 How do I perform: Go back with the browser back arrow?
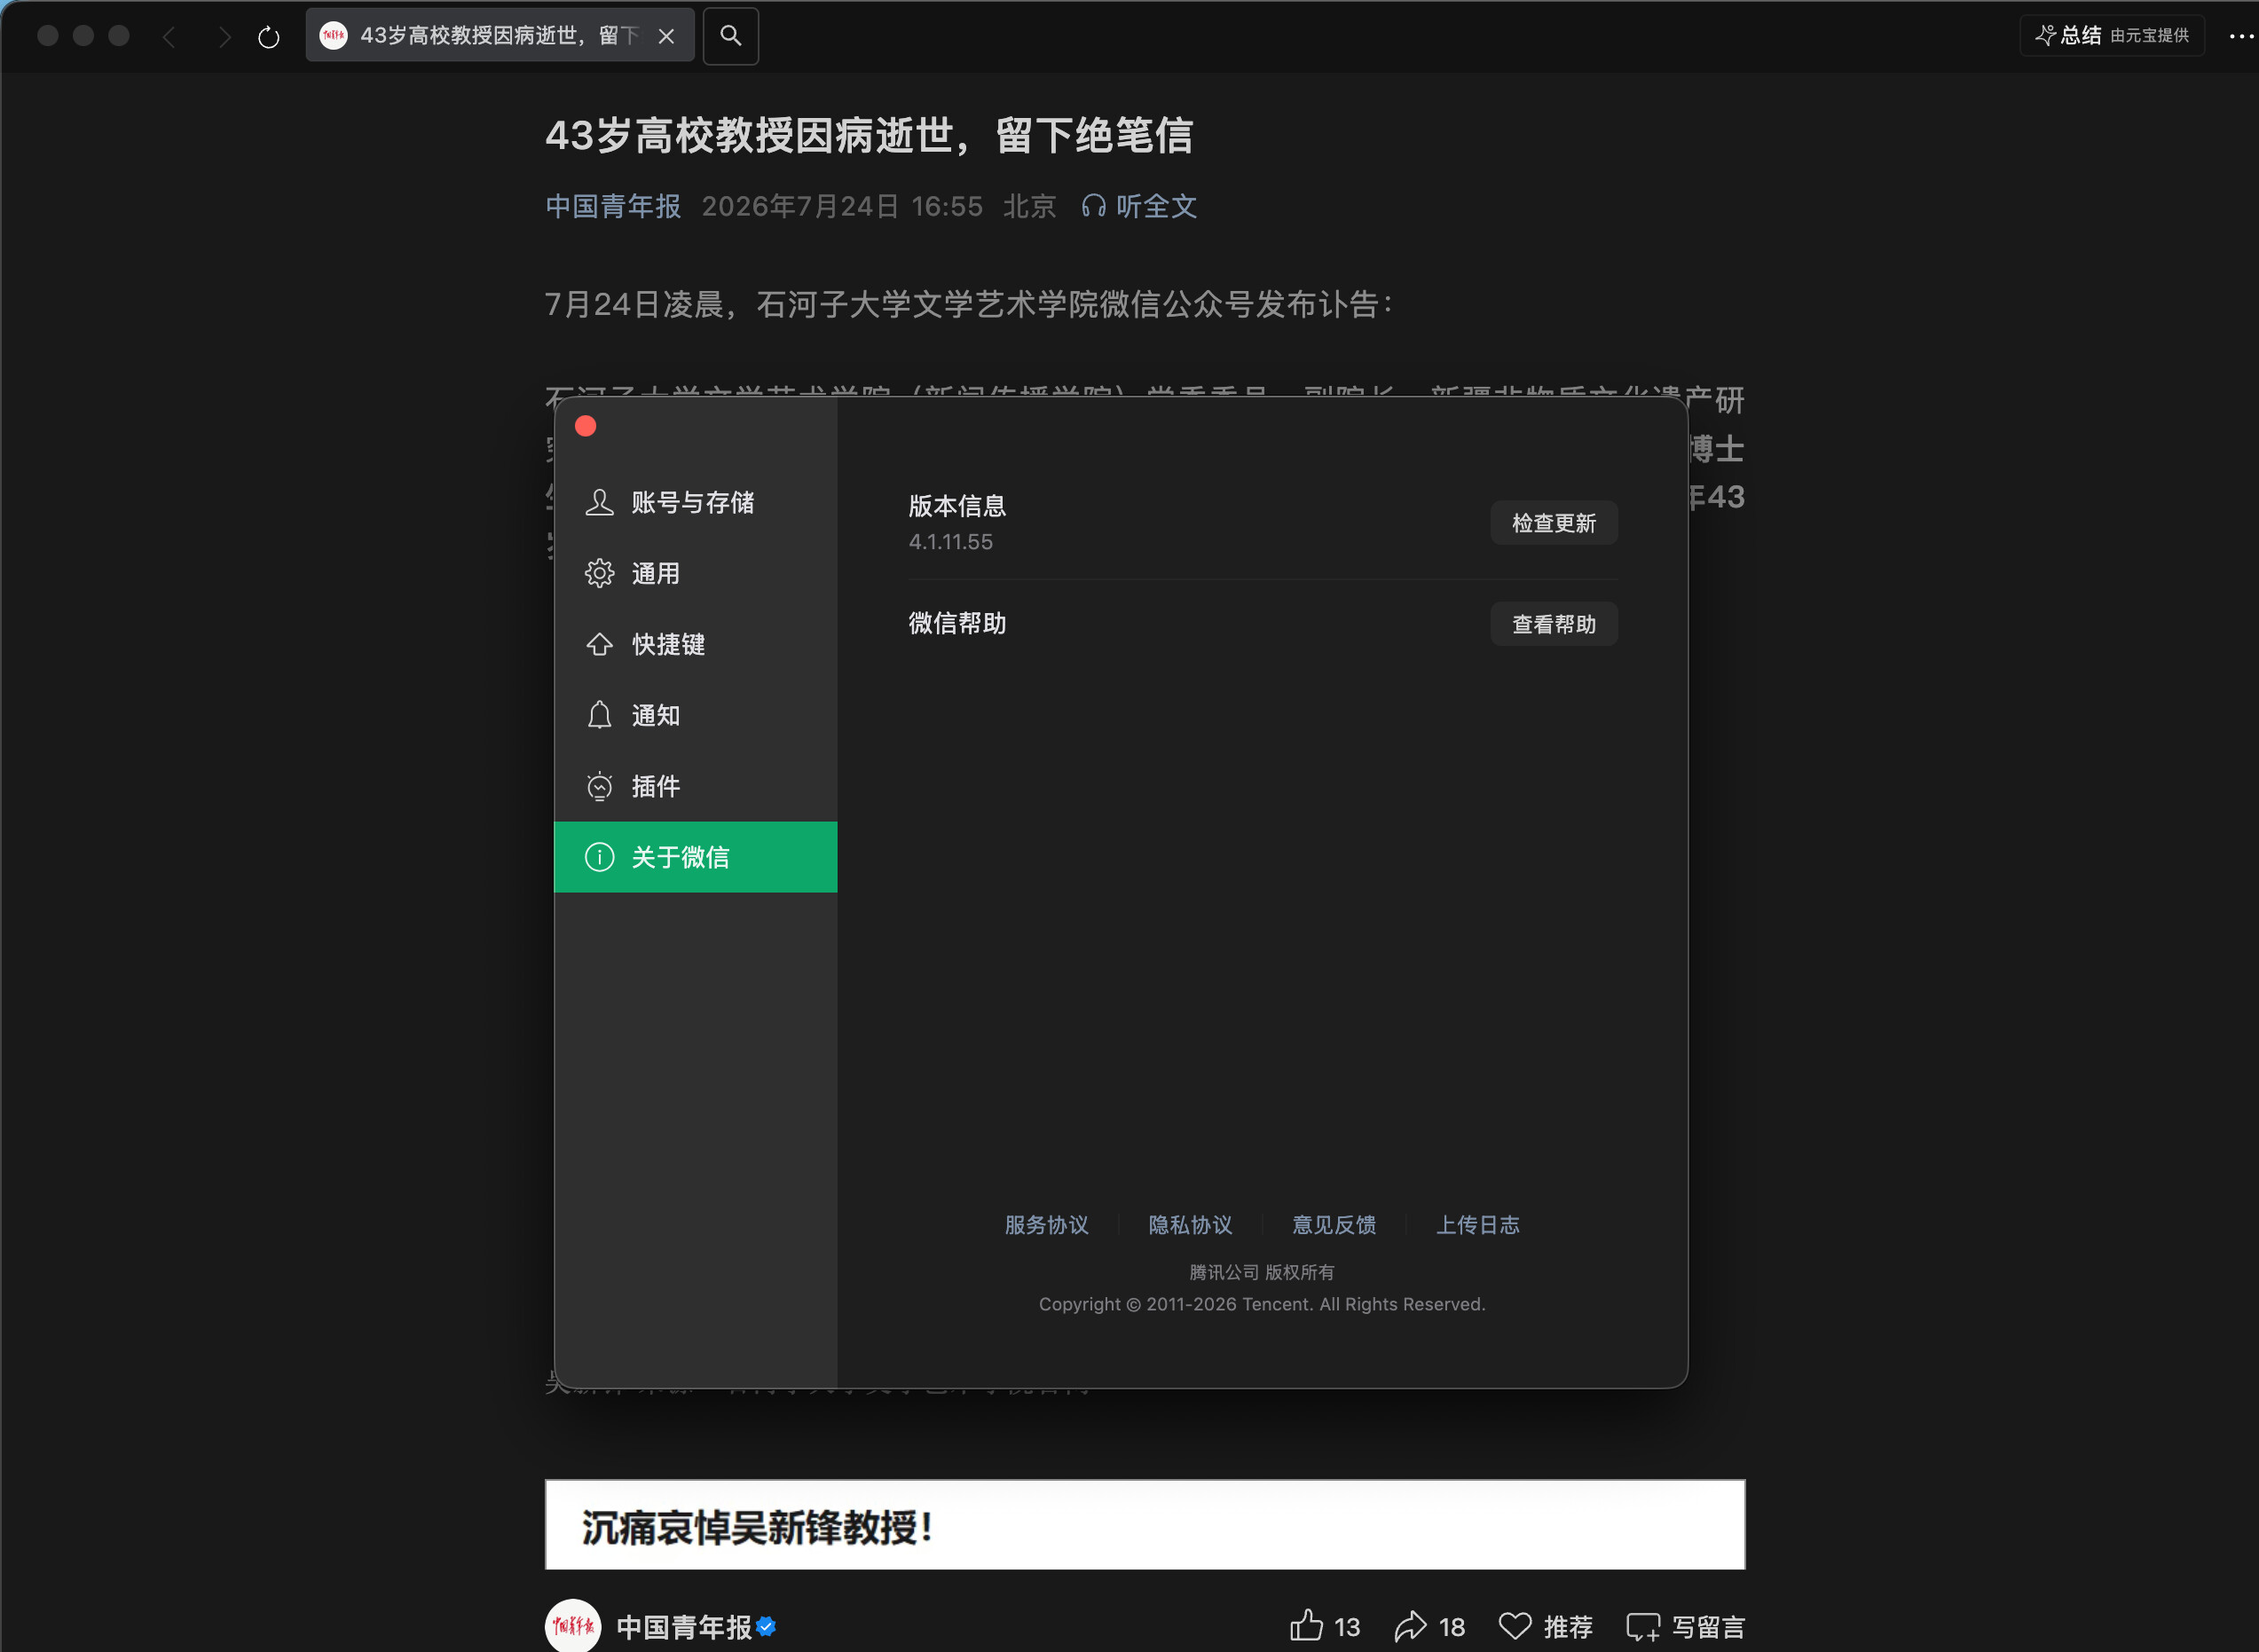[x=169, y=37]
